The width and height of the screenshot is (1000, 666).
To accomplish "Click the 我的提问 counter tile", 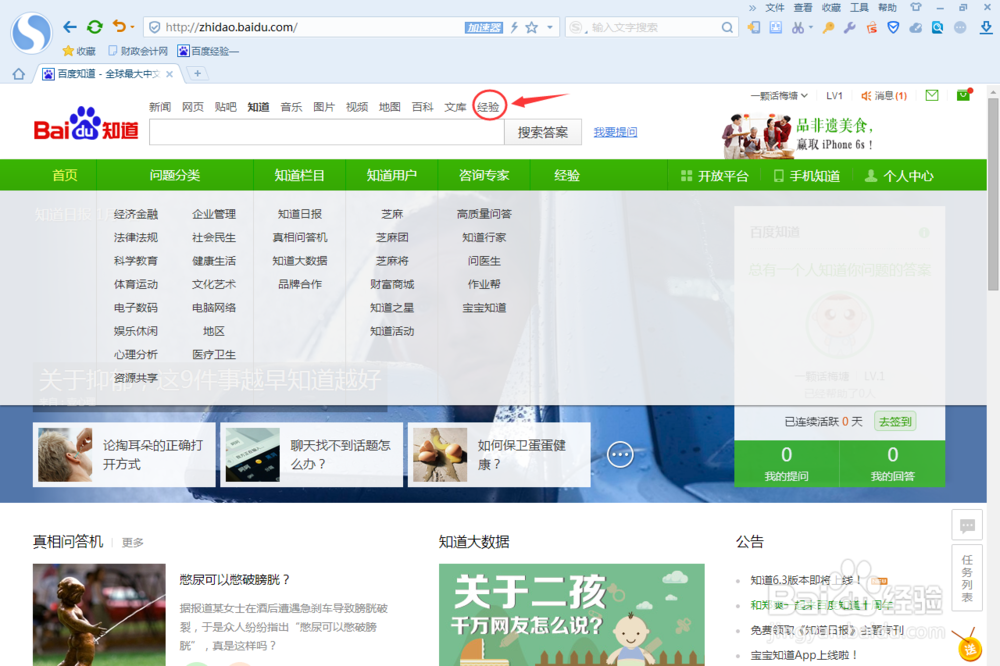I will coord(786,464).
